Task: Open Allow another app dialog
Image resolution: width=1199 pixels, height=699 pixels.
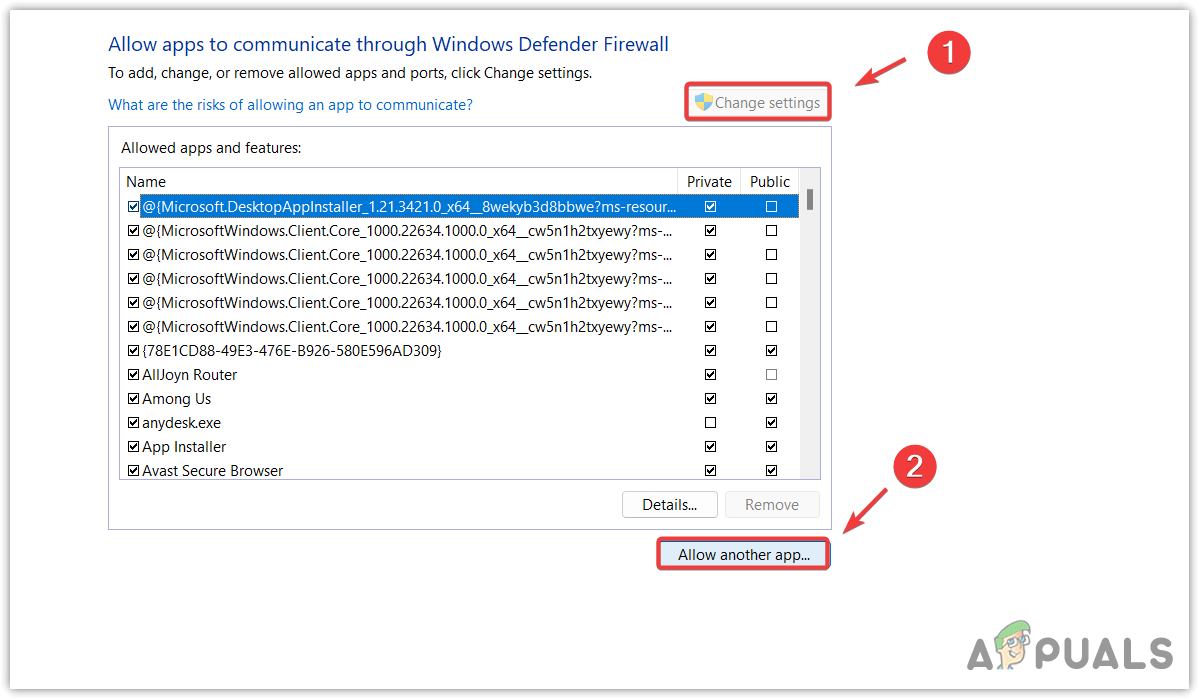Action: coord(743,554)
